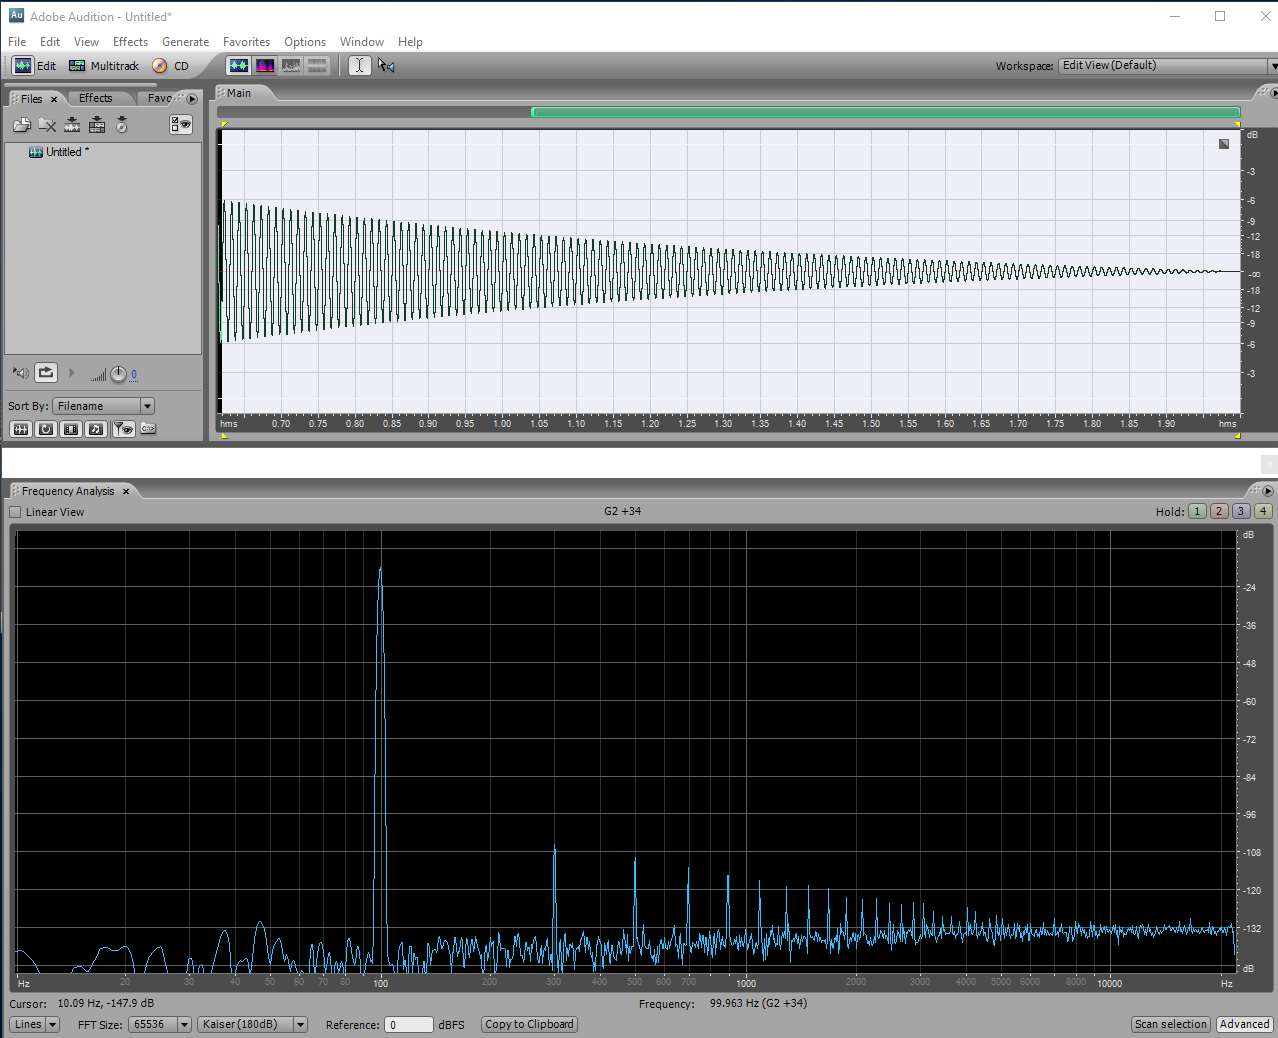The image size is (1278, 1038).
Task: Toggle Show Options eye-checkbox button
Action: tap(181, 125)
